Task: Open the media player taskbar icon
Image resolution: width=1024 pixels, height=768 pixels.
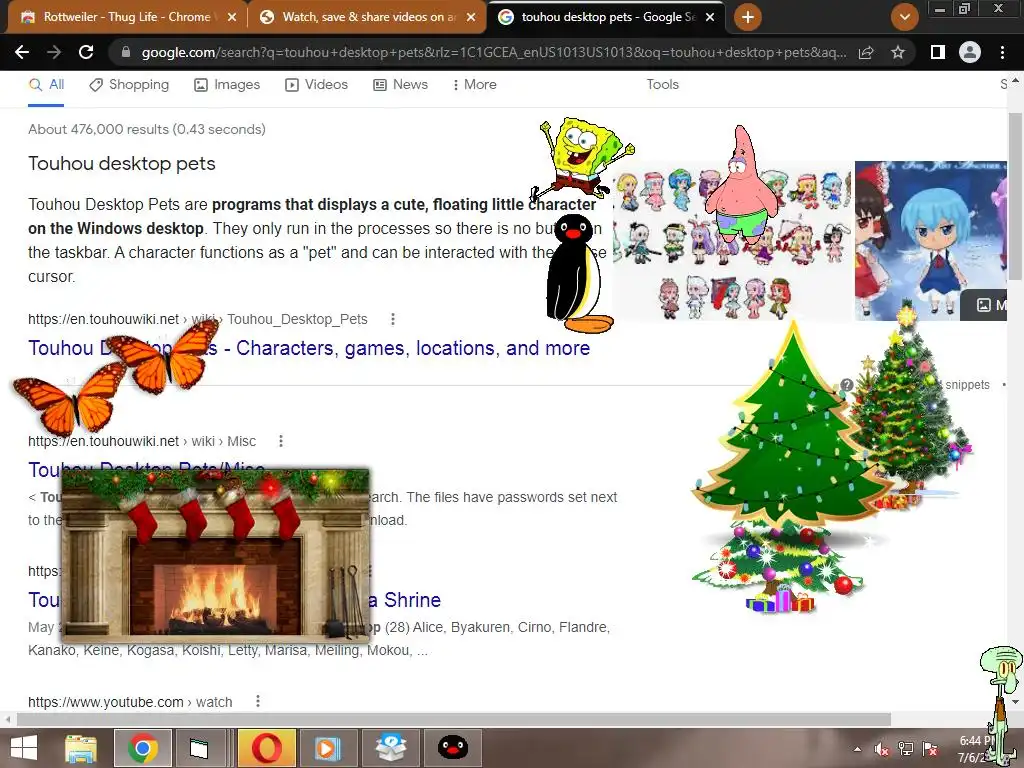Action: pos(328,748)
